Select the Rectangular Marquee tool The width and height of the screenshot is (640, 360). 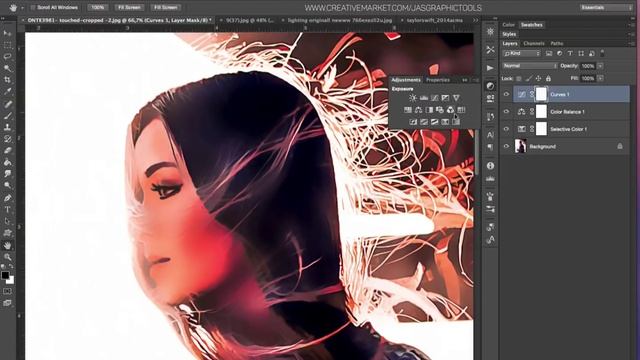[7, 45]
